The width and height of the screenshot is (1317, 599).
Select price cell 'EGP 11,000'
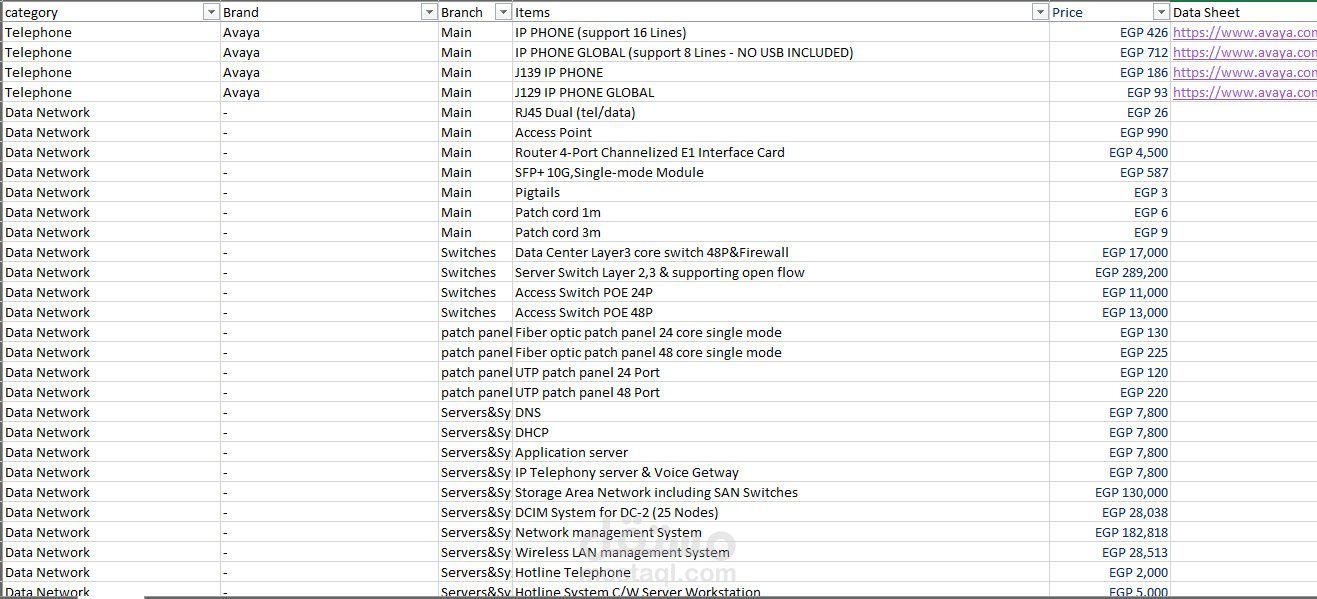[1110, 292]
